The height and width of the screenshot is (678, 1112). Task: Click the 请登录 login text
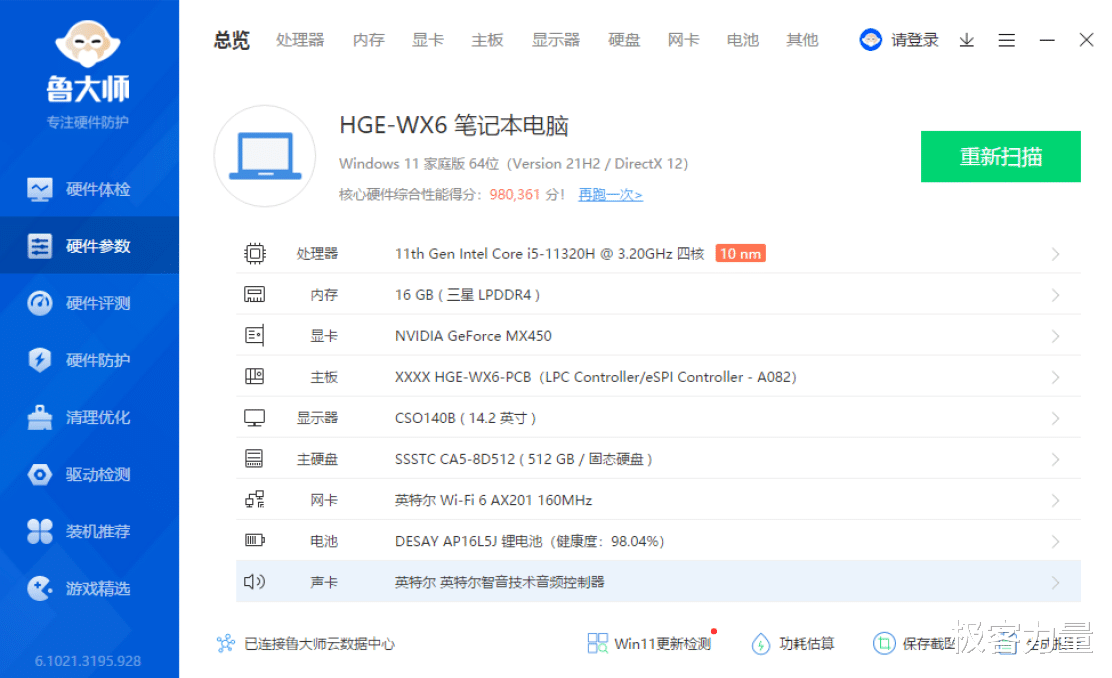click(x=915, y=40)
